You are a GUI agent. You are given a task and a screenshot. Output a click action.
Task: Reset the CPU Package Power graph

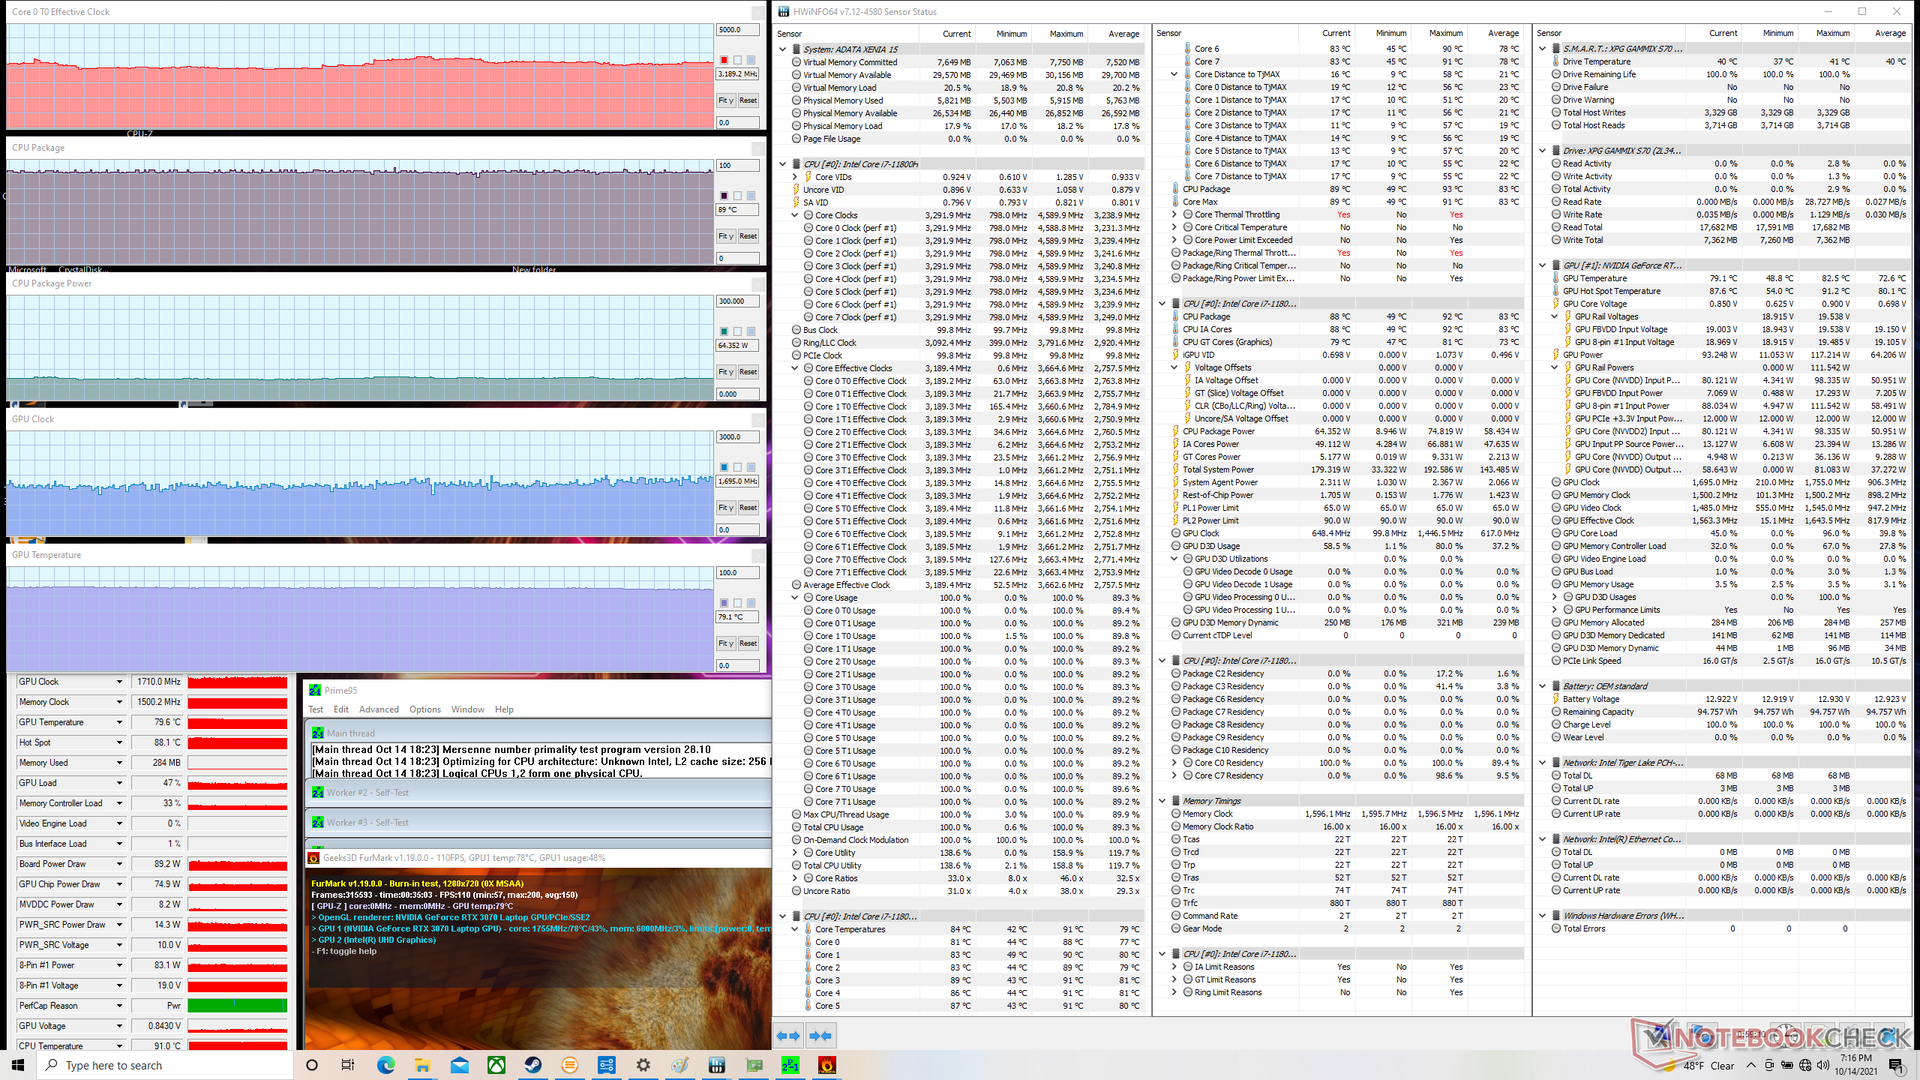(x=748, y=372)
